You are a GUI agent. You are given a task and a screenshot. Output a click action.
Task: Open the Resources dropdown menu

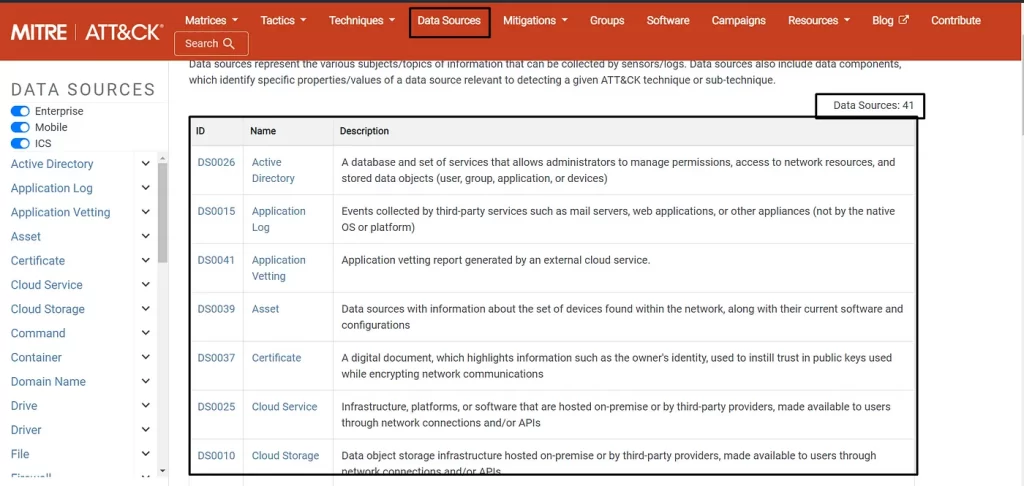pyautogui.click(x=819, y=20)
